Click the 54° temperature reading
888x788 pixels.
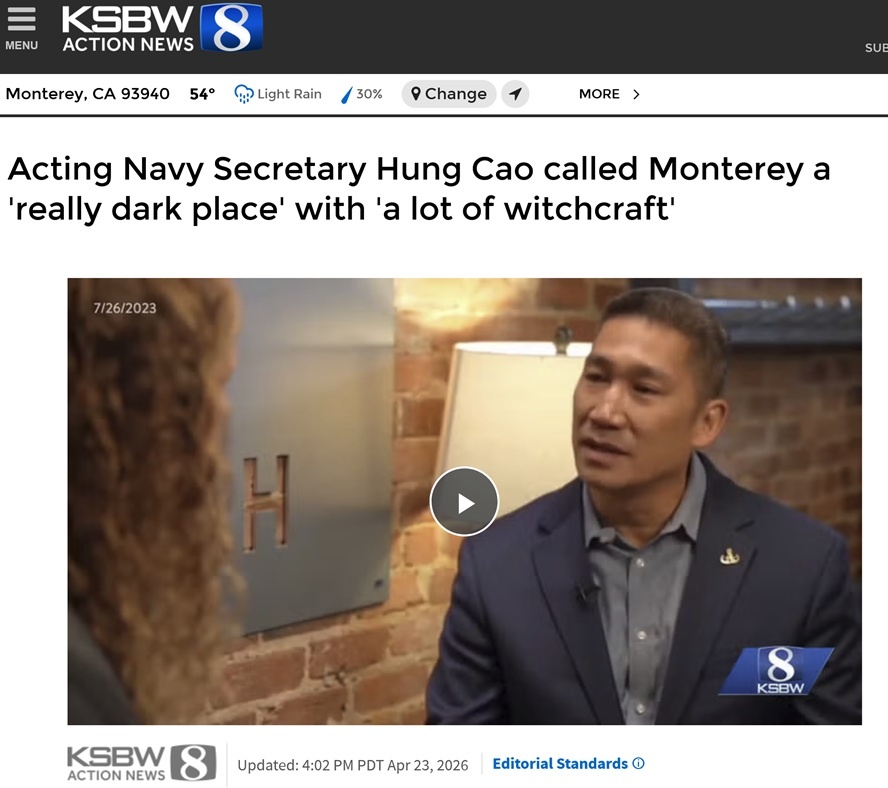click(202, 94)
